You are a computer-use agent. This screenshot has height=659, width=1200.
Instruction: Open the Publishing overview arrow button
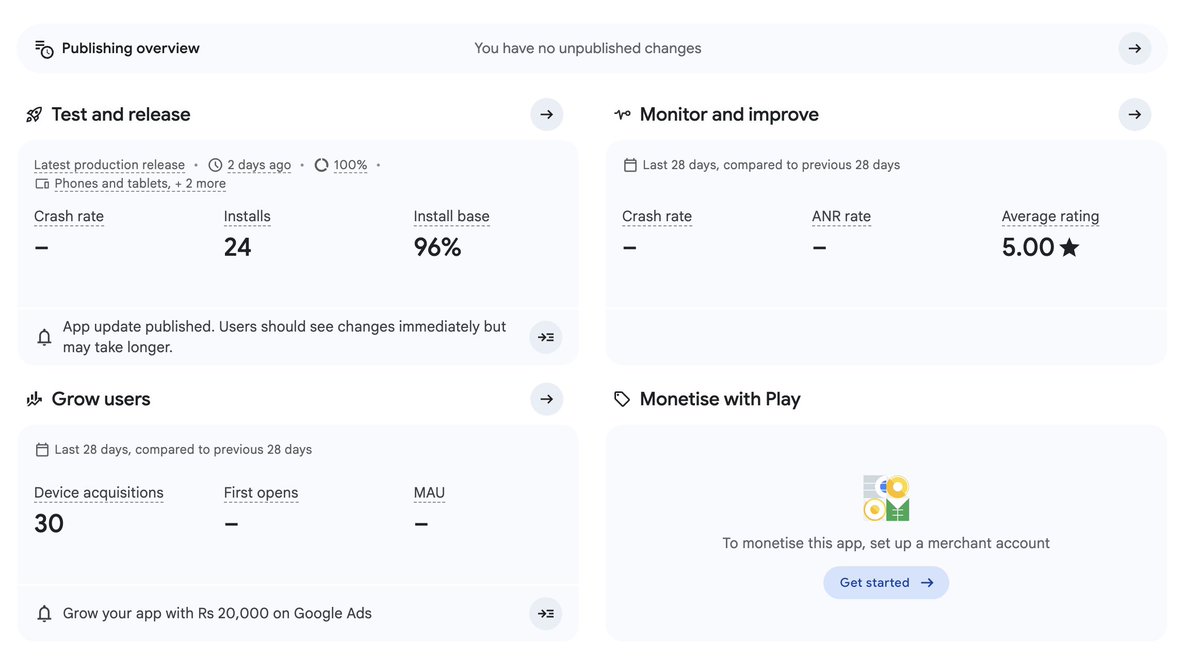click(1134, 48)
